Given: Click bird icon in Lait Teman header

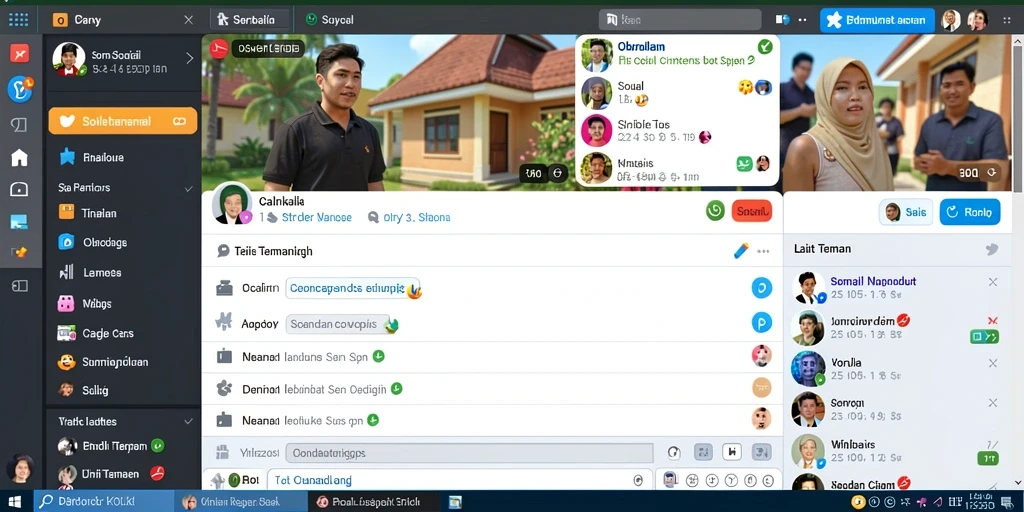Looking at the screenshot, I should [x=992, y=249].
